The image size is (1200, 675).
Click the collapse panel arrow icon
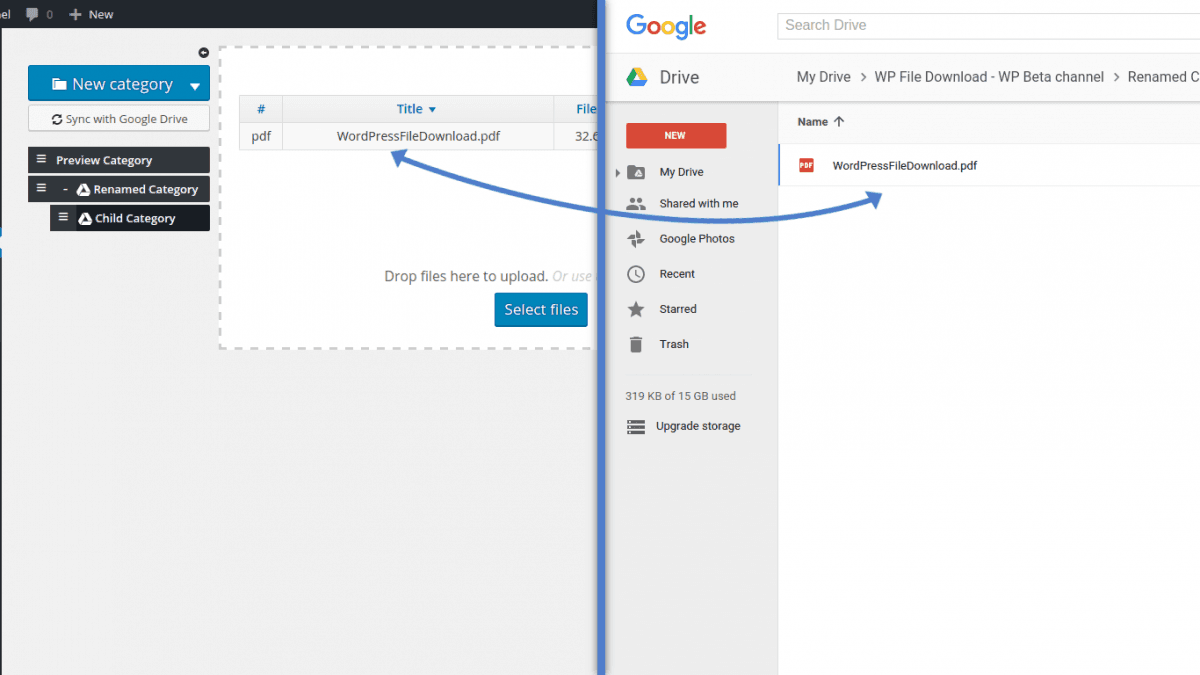204,53
